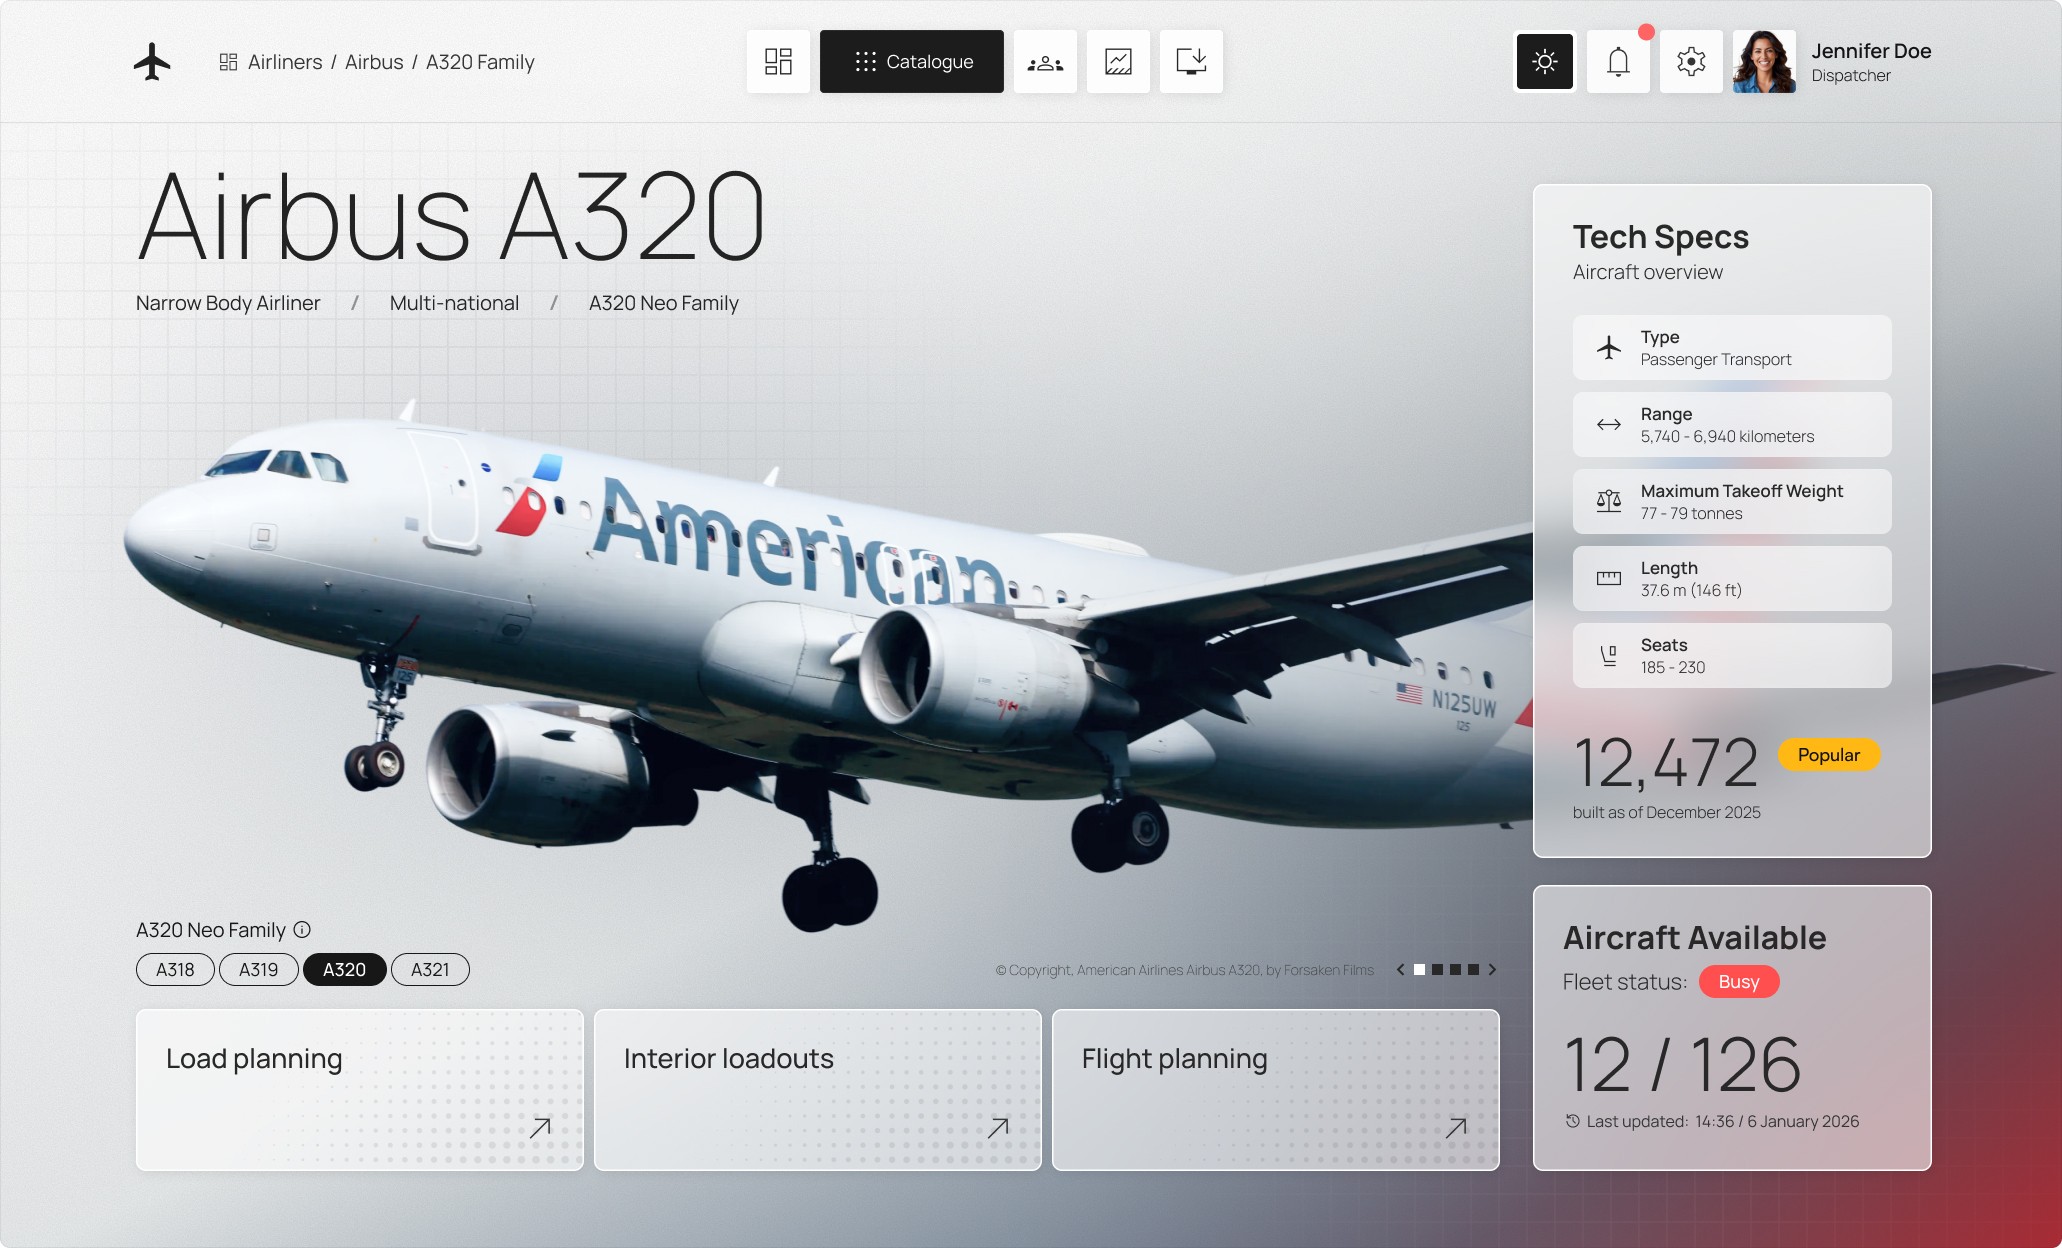Go to next image with right chevron

coord(1492,970)
